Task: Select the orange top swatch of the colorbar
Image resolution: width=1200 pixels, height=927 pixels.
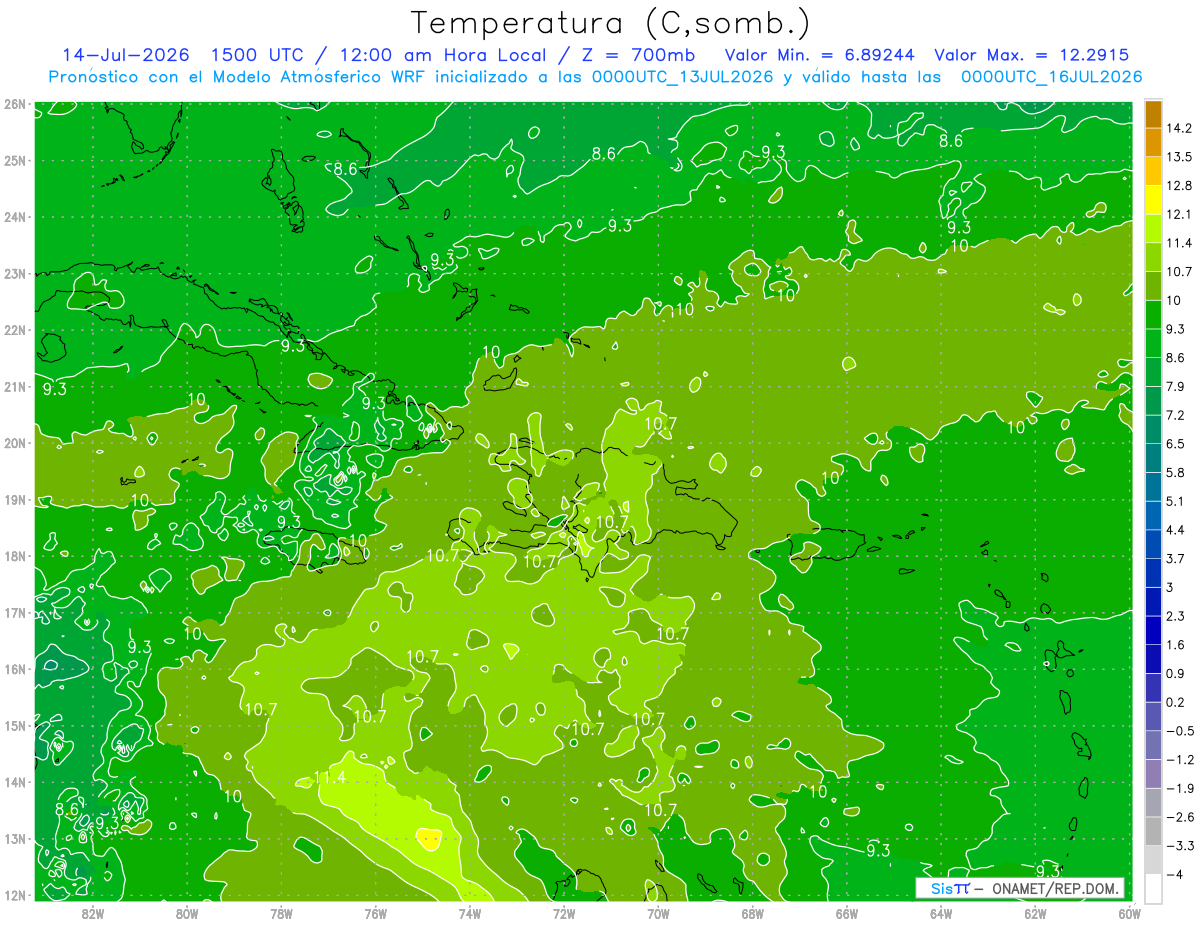Action: click(1153, 114)
